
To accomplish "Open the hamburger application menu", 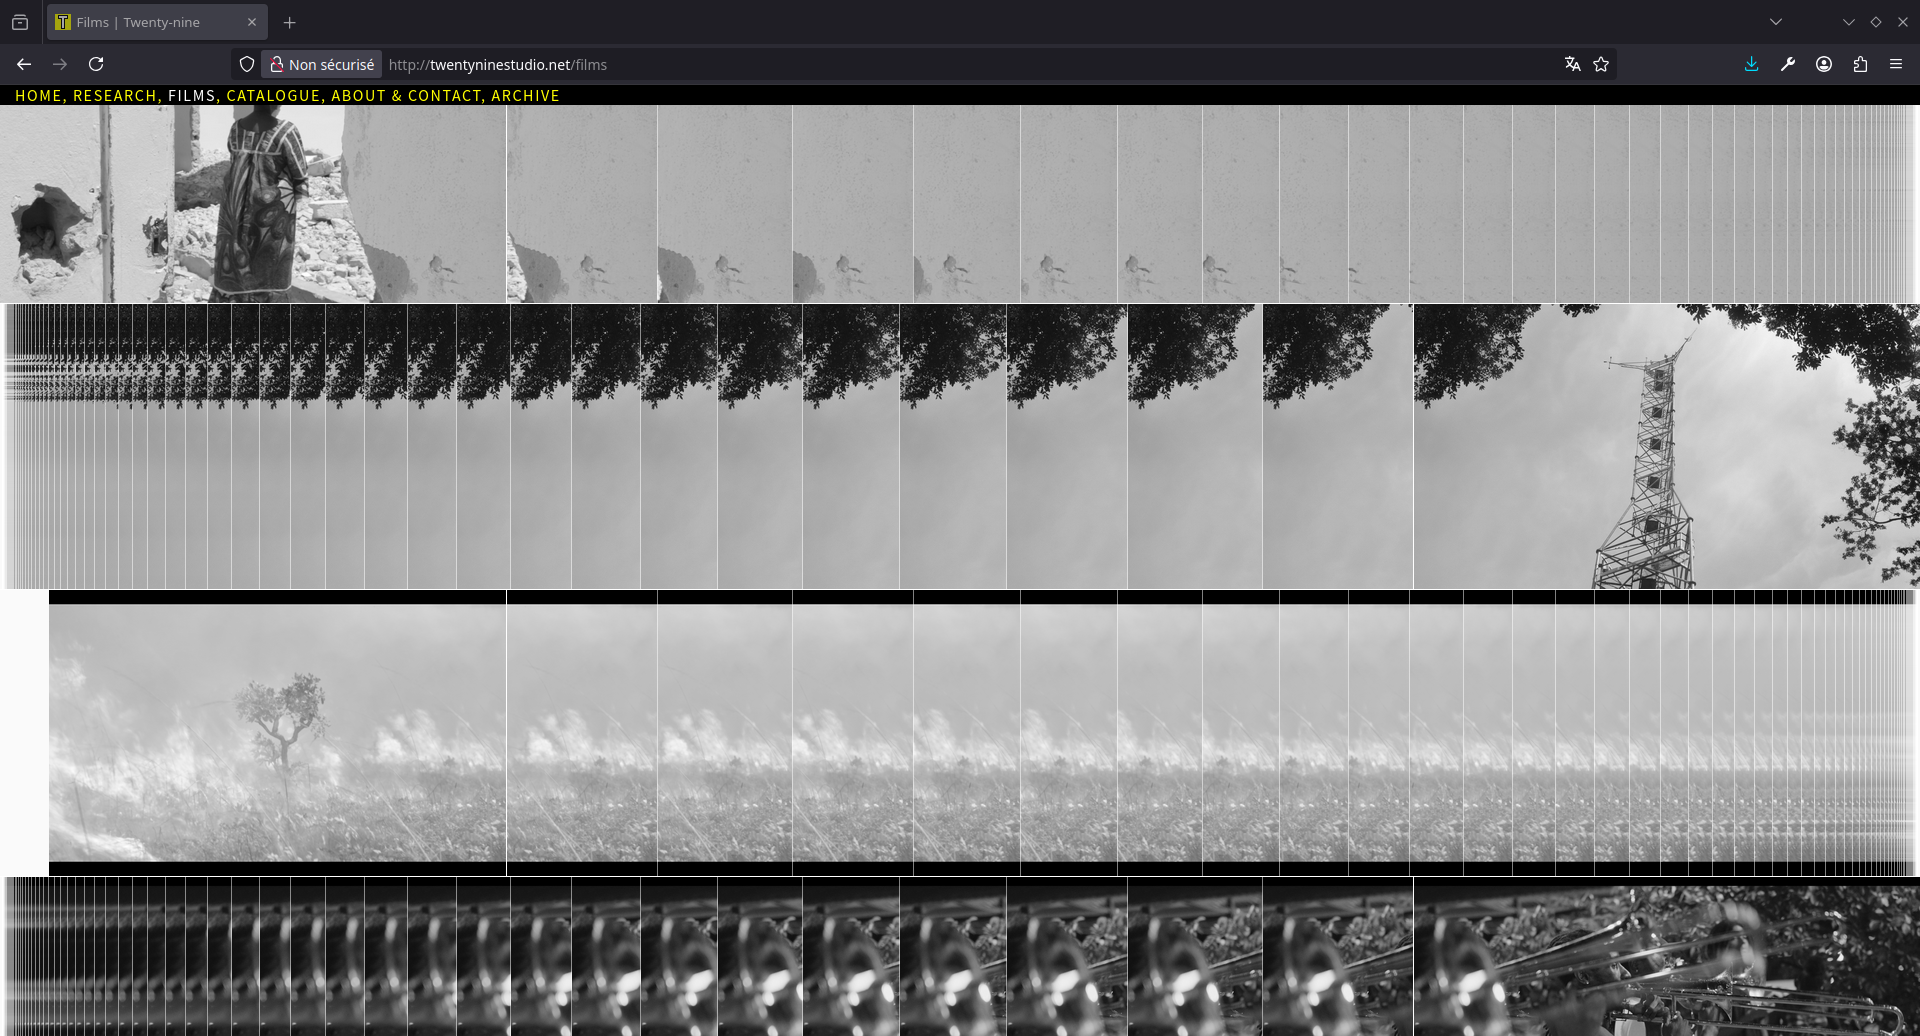I will tap(1896, 64).
